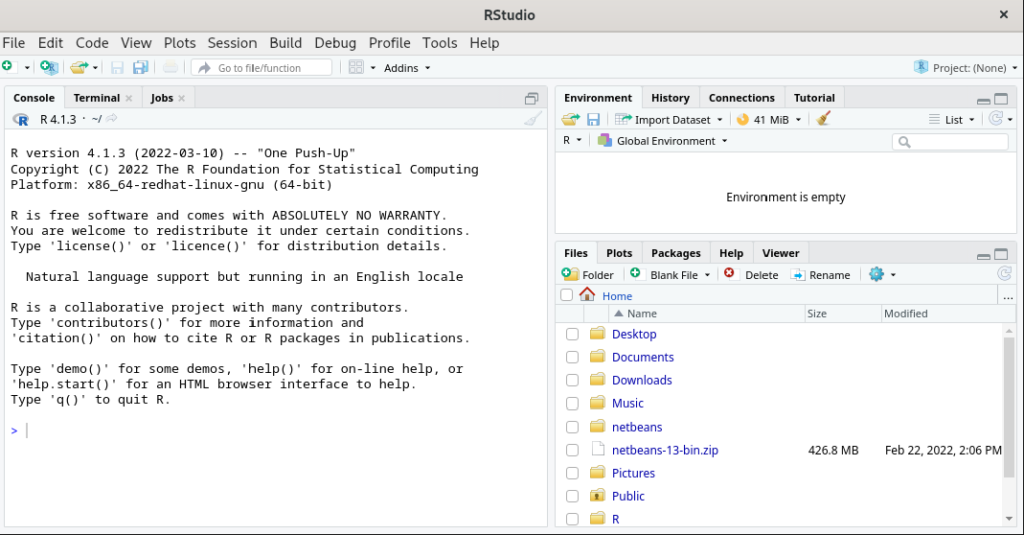Check the netbeans-13-bin.zip checkbox
The image size is (1024, 535).
(572, 450)
